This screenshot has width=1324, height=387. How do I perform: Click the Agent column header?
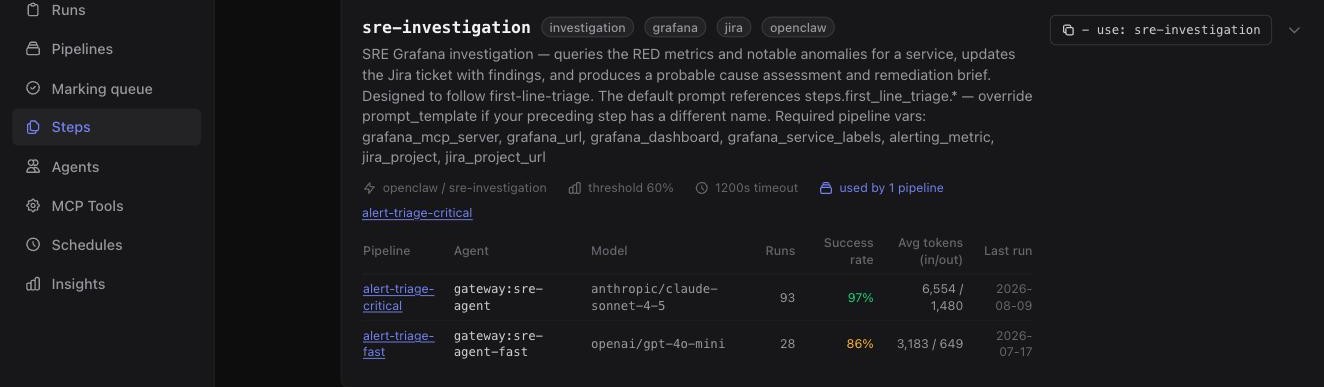[x=471, y=251]
